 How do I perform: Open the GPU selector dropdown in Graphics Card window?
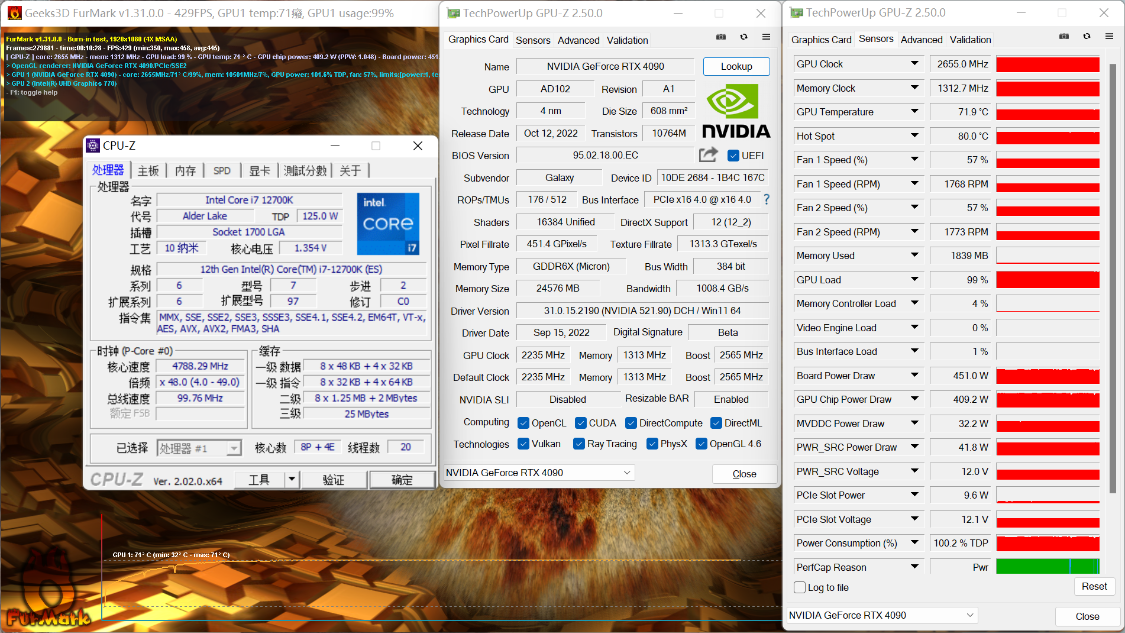[540, 473]
